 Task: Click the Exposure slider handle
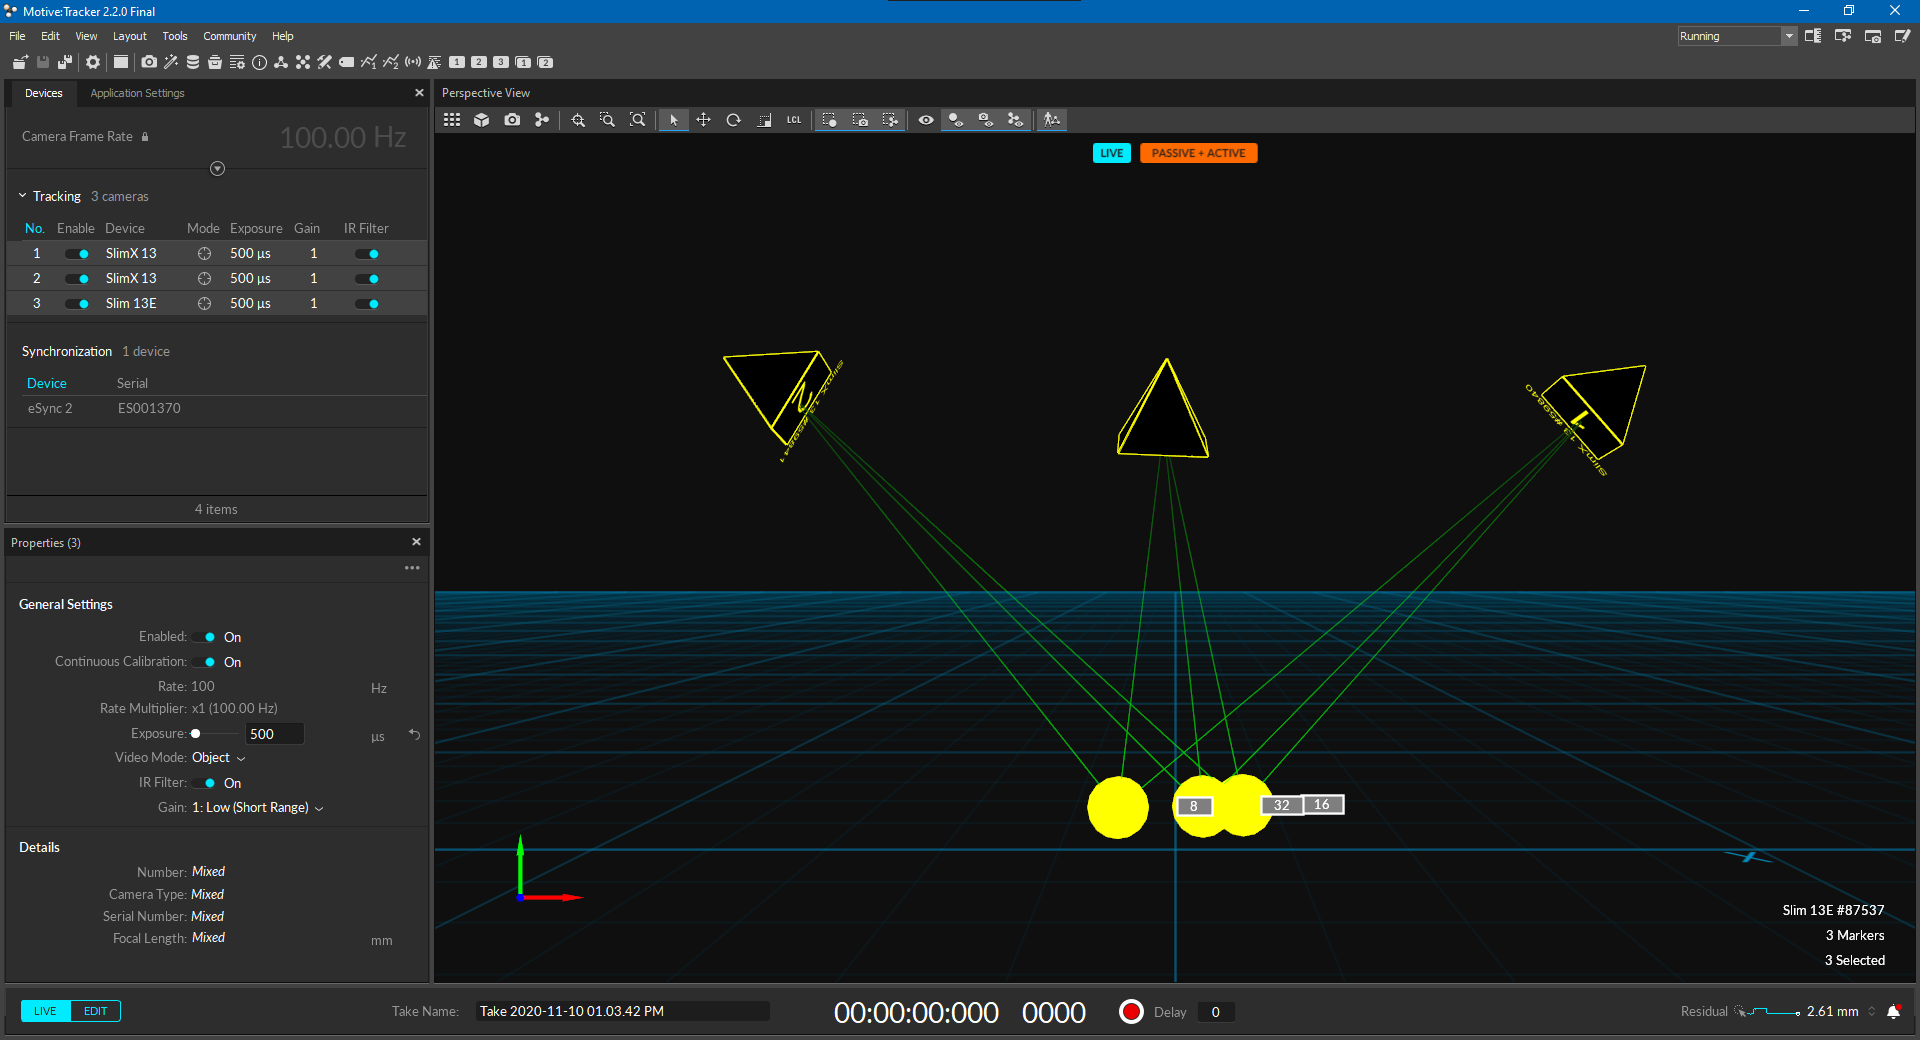pyautogui.click(x=196, y=734)
